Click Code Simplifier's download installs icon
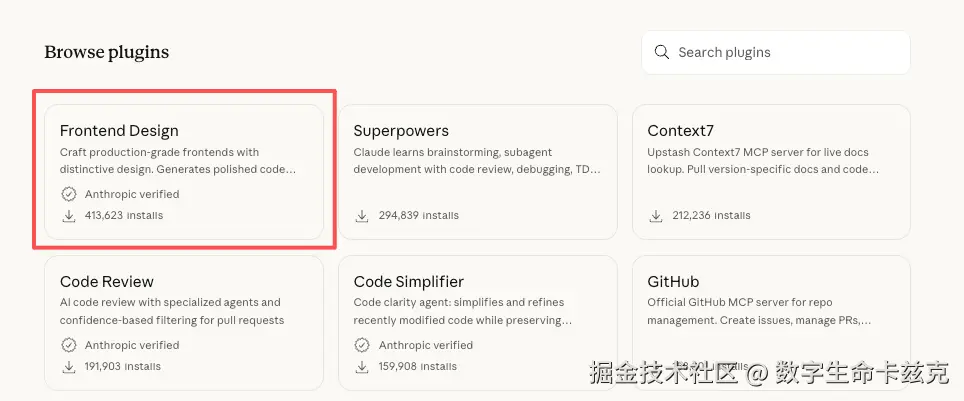 coord(363,367)
